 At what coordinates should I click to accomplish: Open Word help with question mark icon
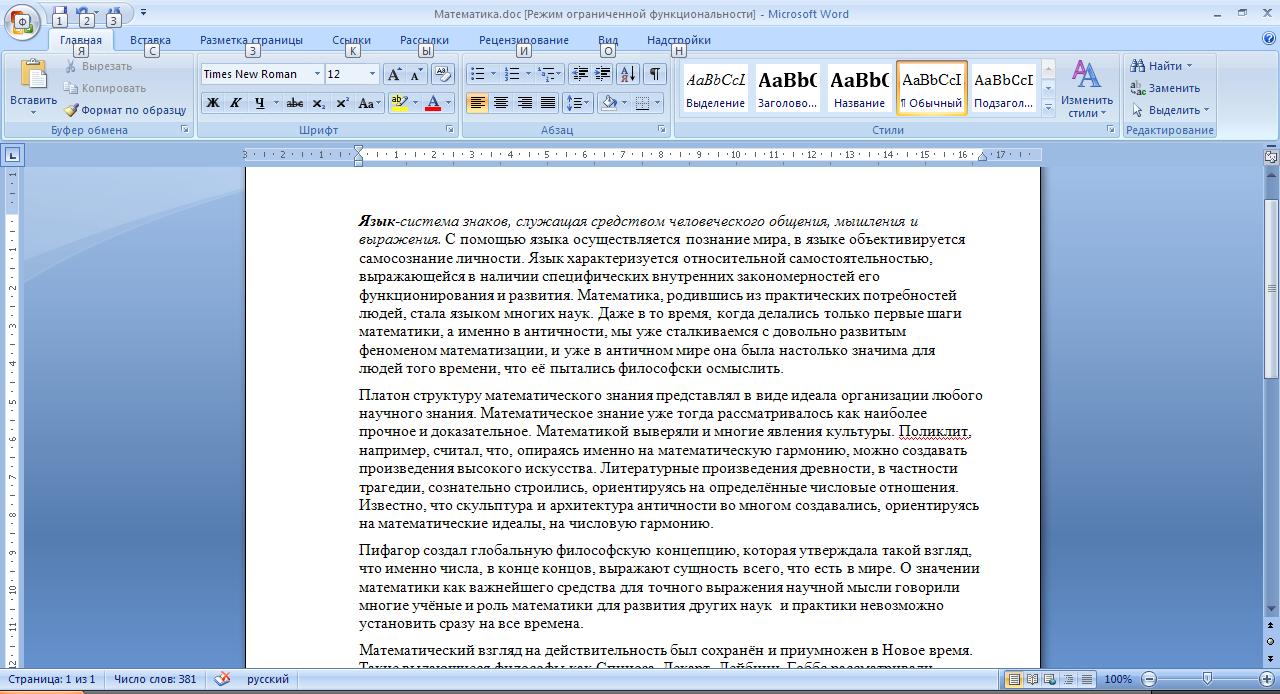[1269, 40]
